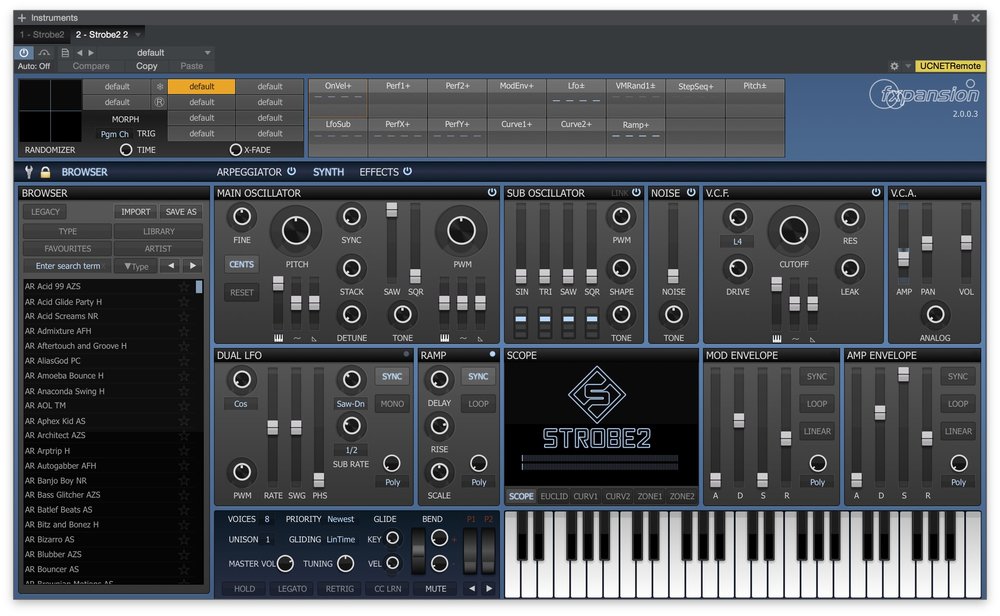Click IMPORT in the browser

coord(136,212)
